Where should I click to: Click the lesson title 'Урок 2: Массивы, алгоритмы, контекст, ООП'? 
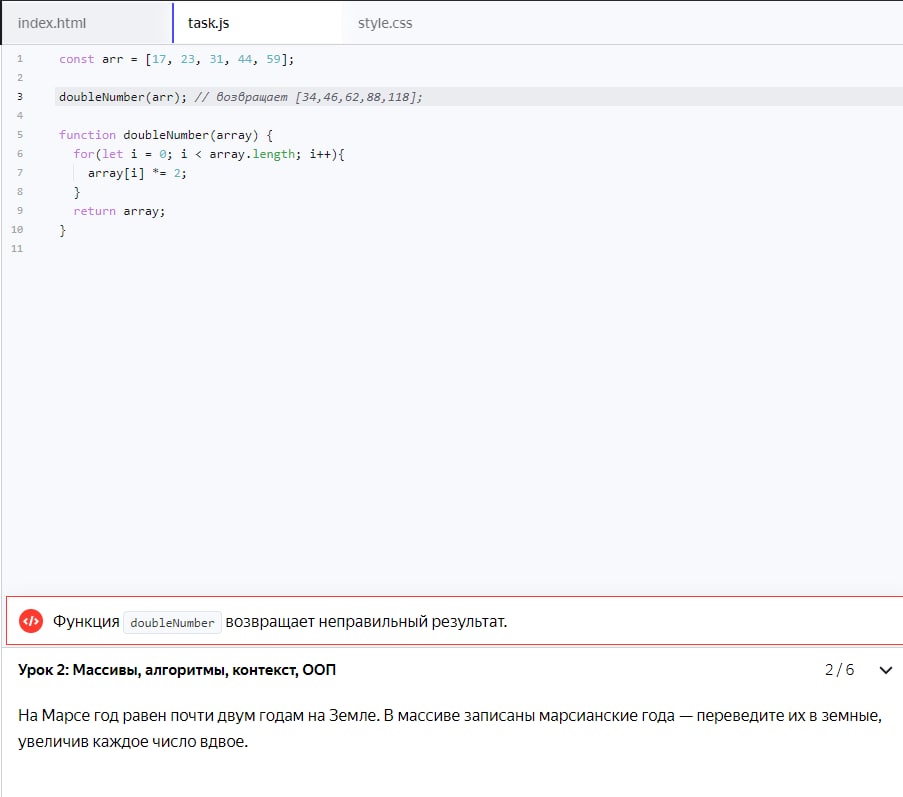(x=177, y=670)
